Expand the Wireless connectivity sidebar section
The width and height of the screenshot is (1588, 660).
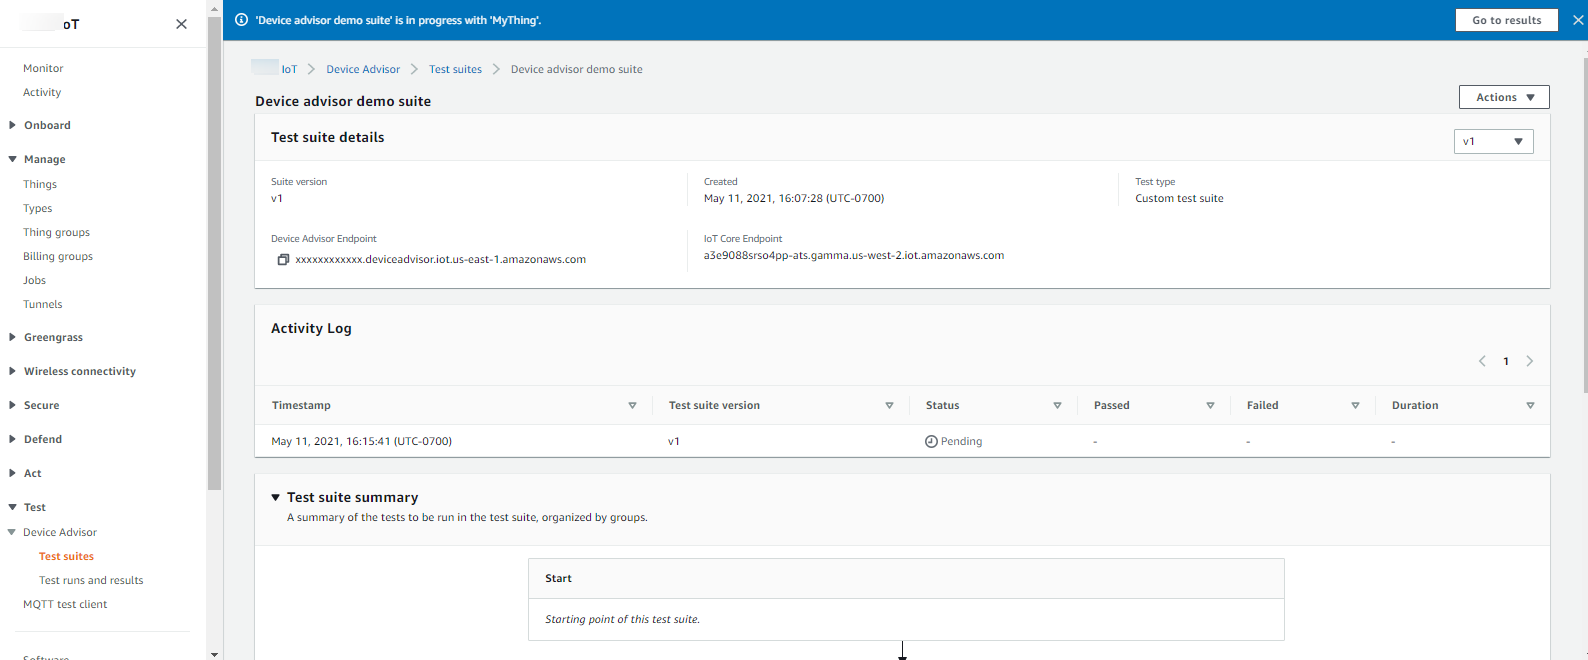coord(12,372)
